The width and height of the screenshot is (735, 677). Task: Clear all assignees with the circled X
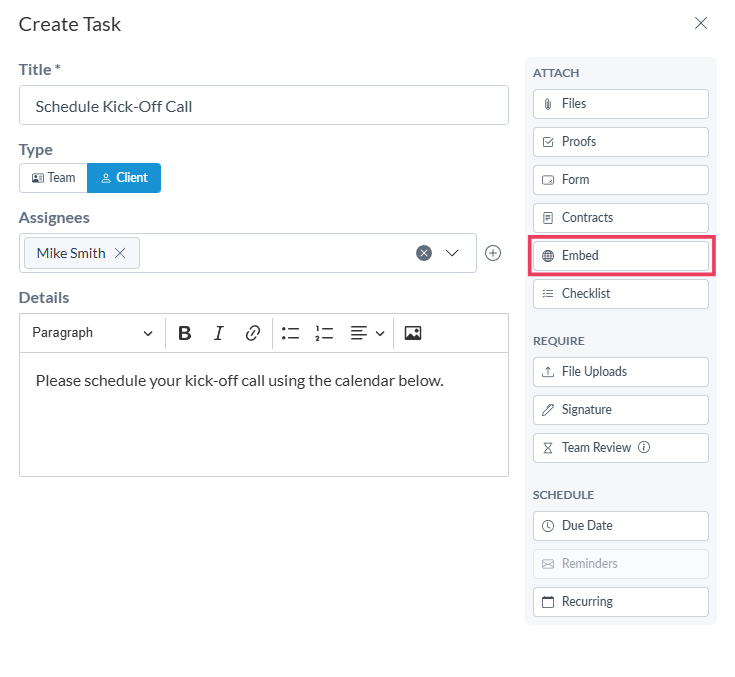coord(424,253)
